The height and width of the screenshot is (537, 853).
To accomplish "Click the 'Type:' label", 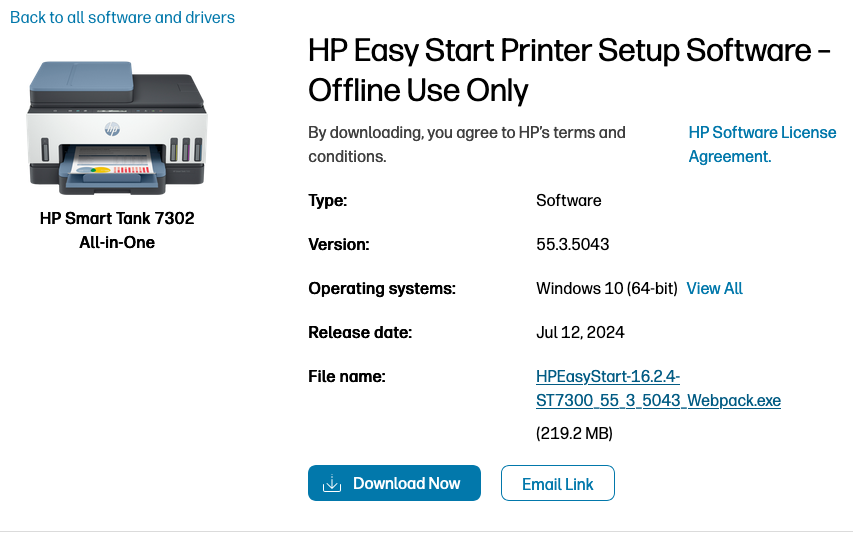I will (x=327, y=200).
